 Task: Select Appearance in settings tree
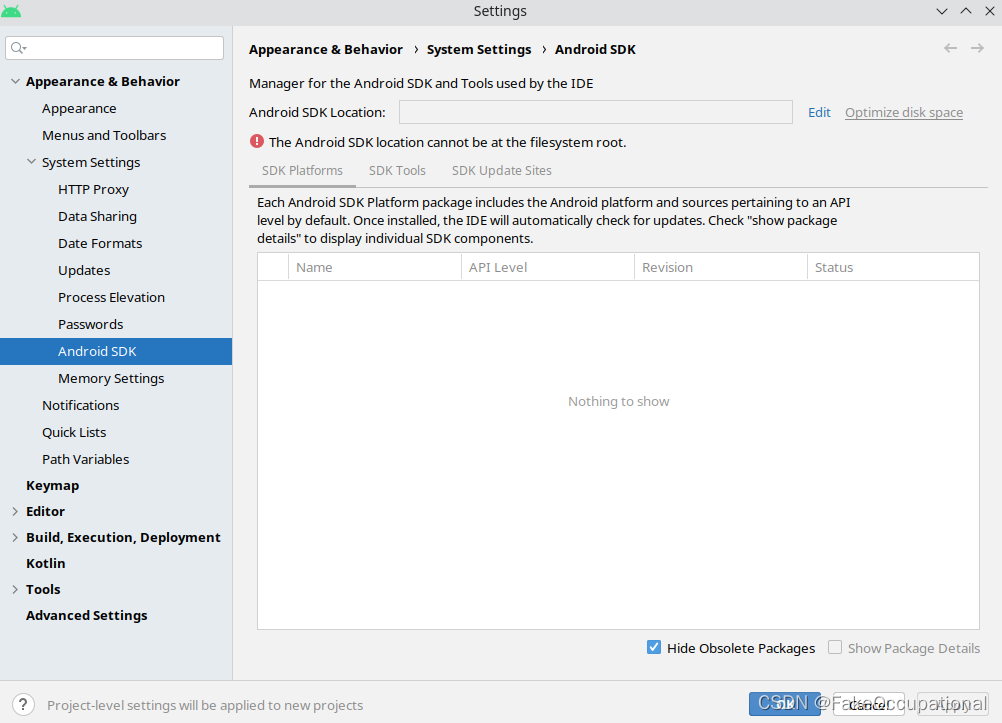tap(79, 109)
